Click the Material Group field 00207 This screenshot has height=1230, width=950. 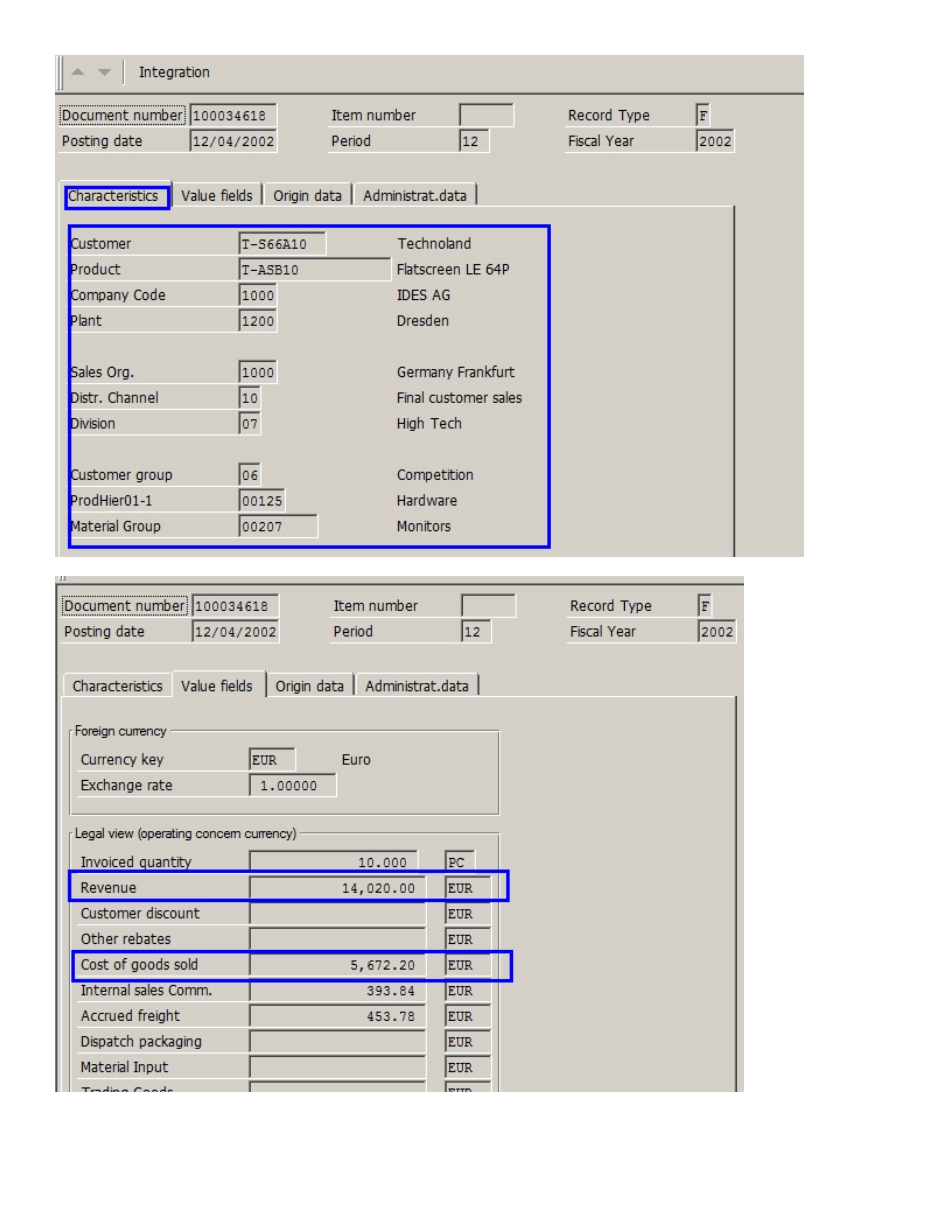pyautogui.click(x=279, y=526)
